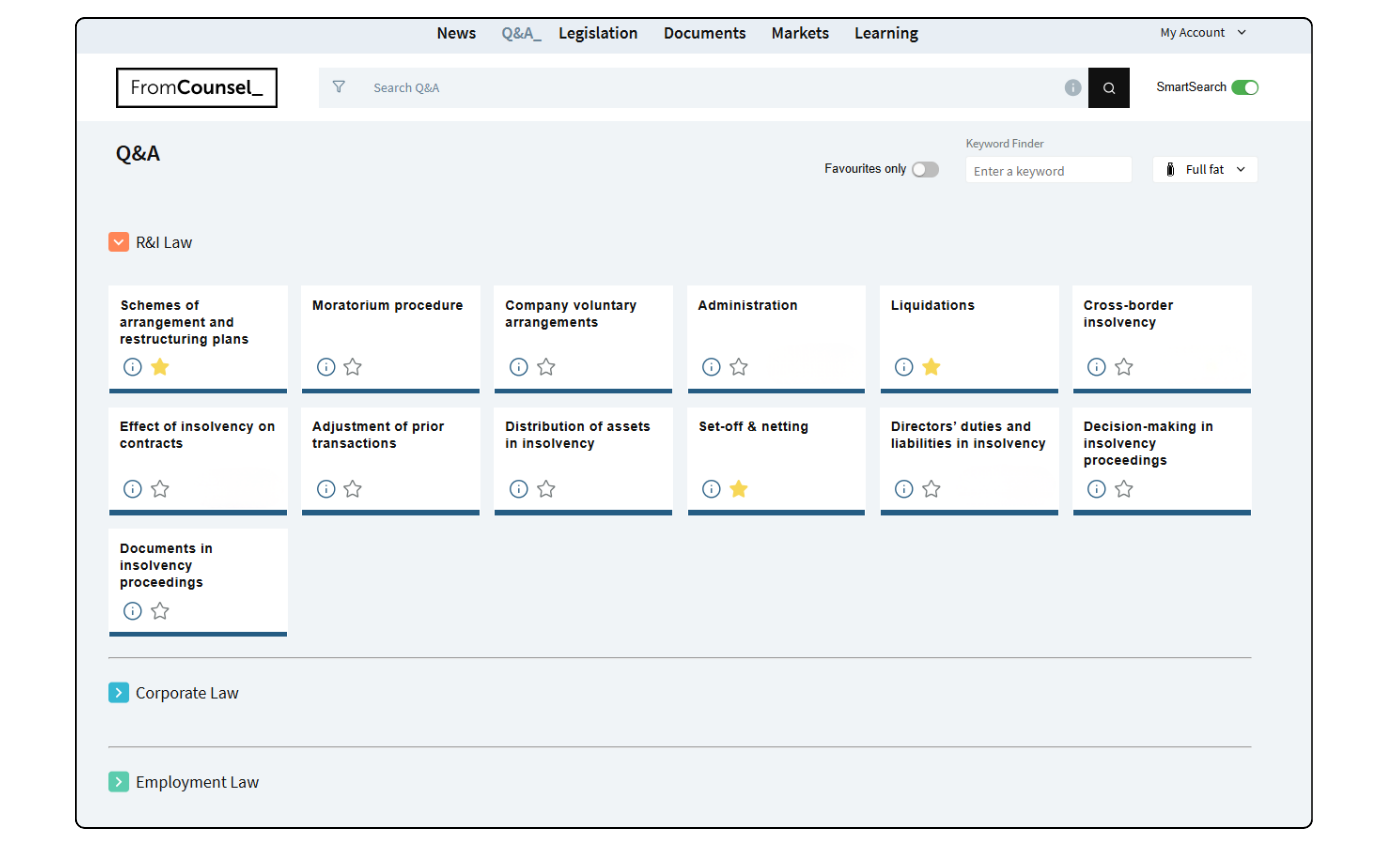Click the R&I Law section heading text

(x=164, y=242)
